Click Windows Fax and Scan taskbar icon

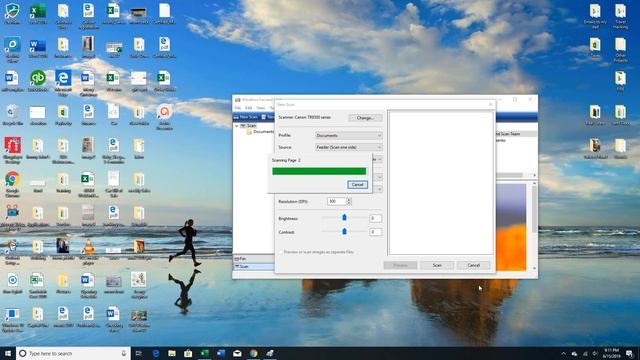pyautogui.click(x=270, y=353)
